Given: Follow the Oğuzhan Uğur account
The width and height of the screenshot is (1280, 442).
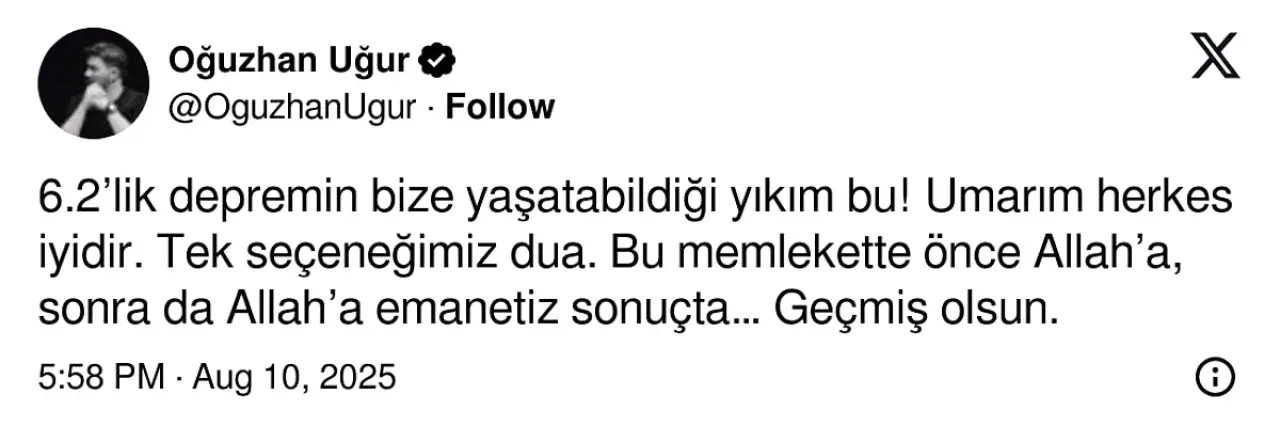Looking at the screenshot, I should coord(499,107).
